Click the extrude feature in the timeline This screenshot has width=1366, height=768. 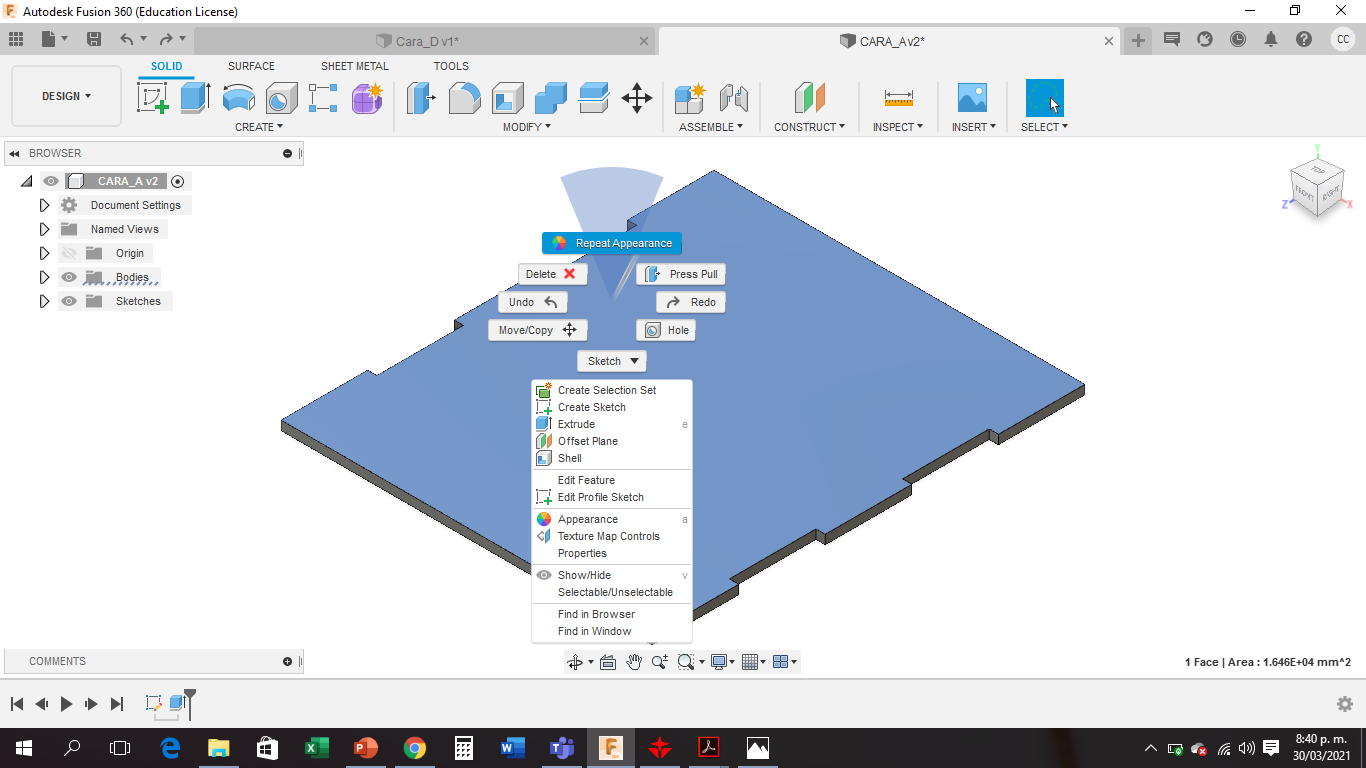177,703
